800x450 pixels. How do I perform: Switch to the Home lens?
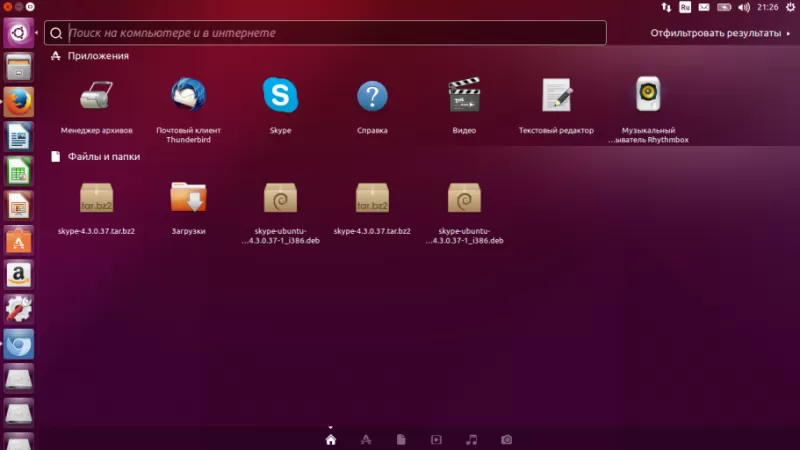pyautogui.click(x=331, y=439)
